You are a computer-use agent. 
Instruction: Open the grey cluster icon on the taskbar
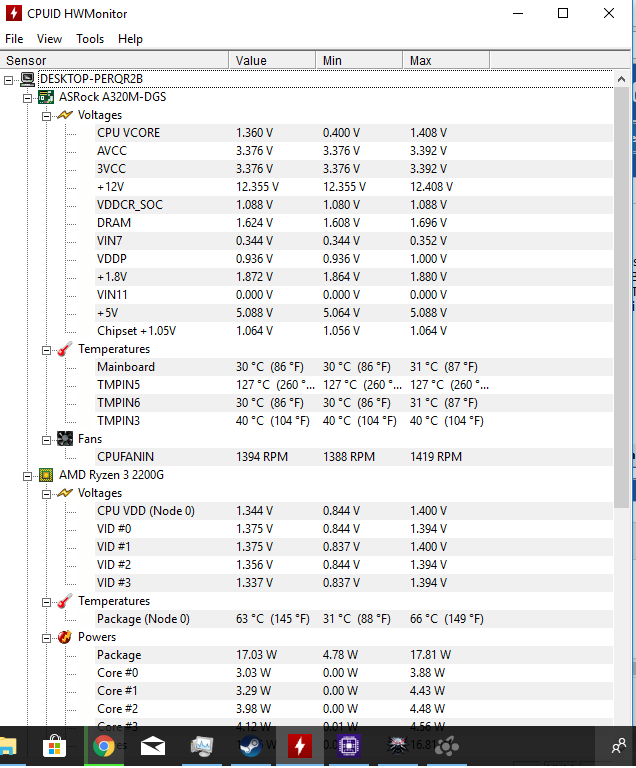[447, 747]
